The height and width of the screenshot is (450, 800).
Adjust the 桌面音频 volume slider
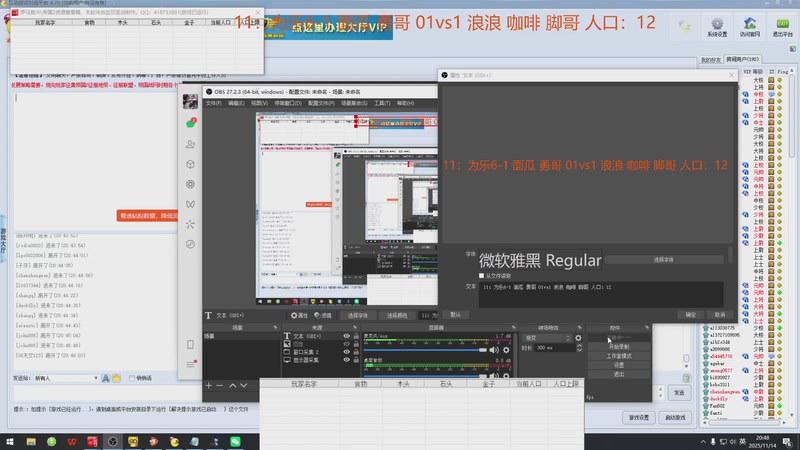point(425,376)
